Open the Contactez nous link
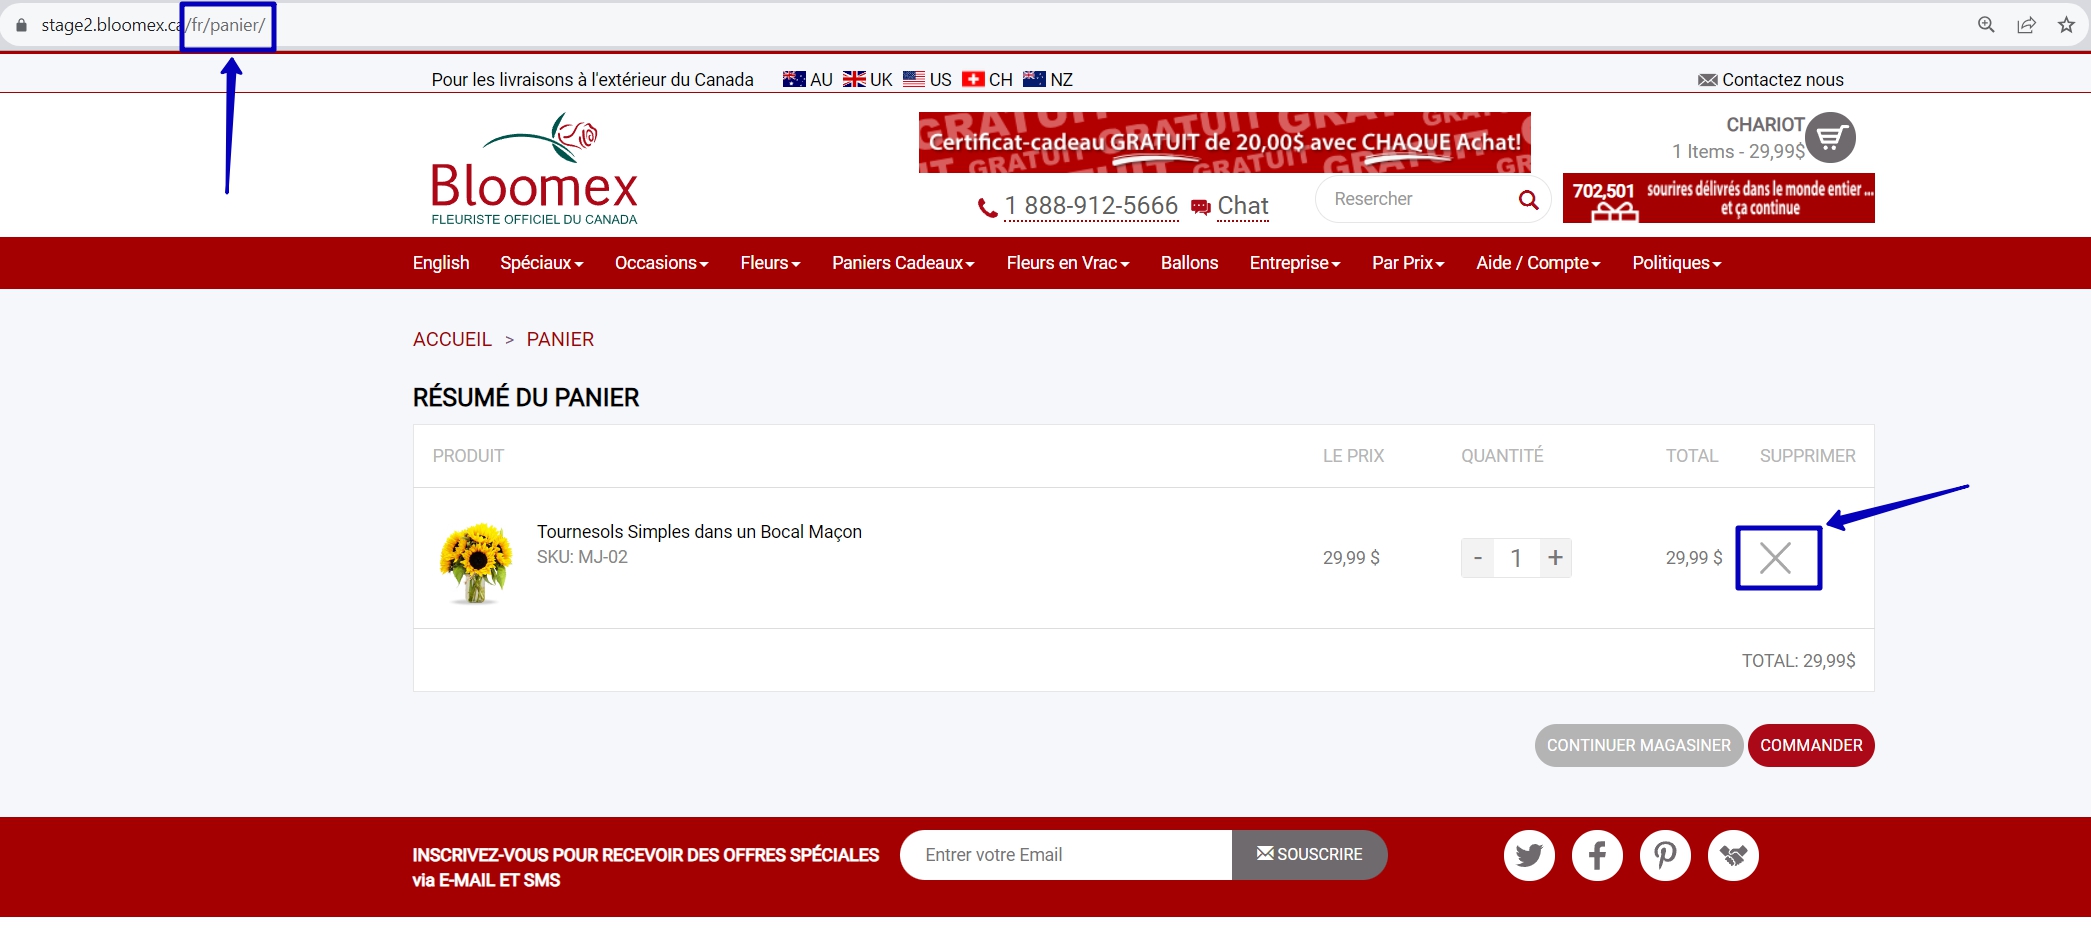This screenshot has width=2091, height=932. [1771, 80]
